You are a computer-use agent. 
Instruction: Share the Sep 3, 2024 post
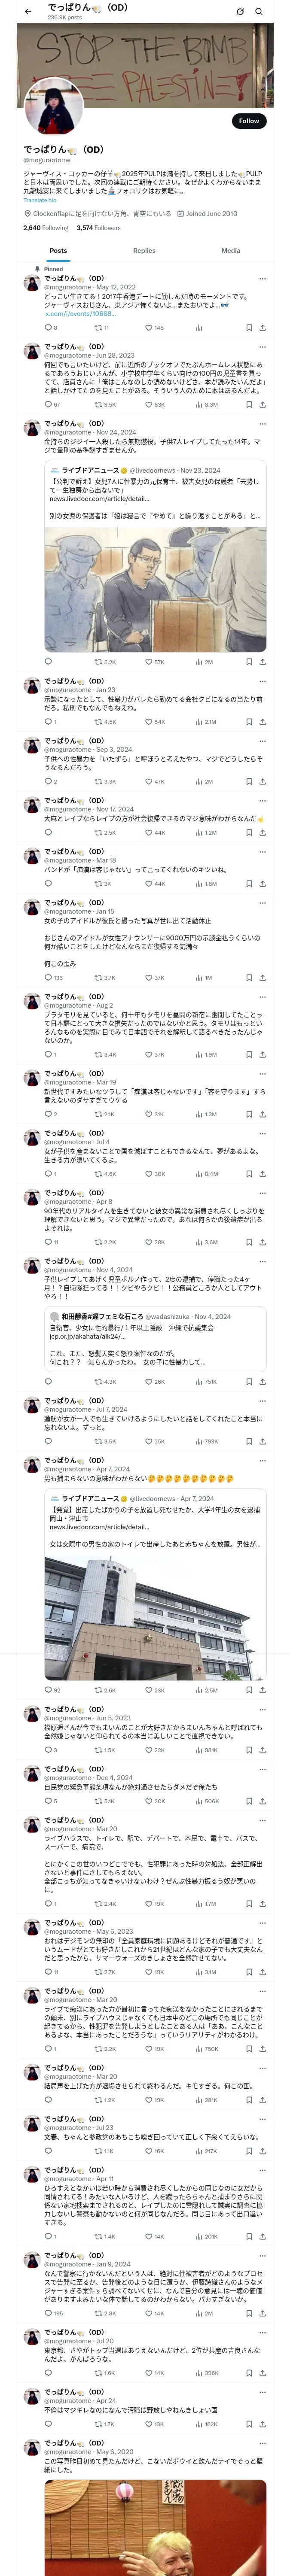[x=262, y=782]
